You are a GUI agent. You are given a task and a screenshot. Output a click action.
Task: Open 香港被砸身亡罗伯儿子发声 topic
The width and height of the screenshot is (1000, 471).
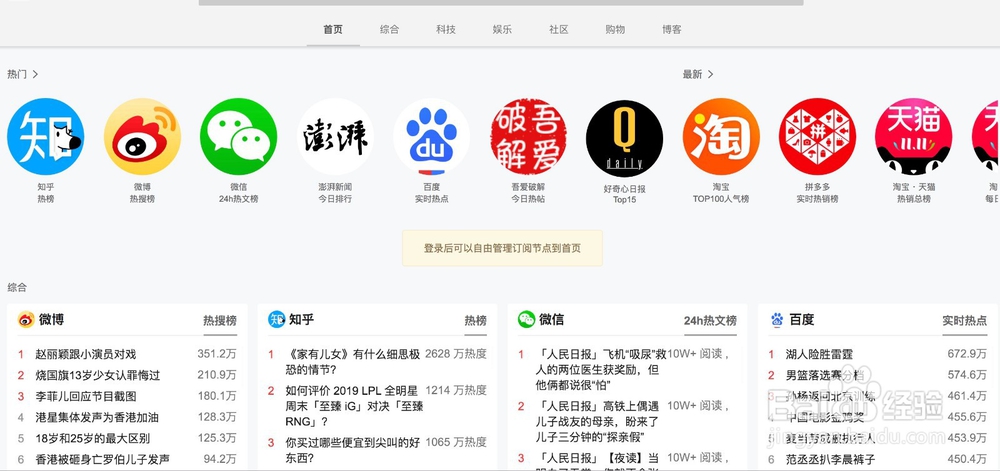point(103,460)
